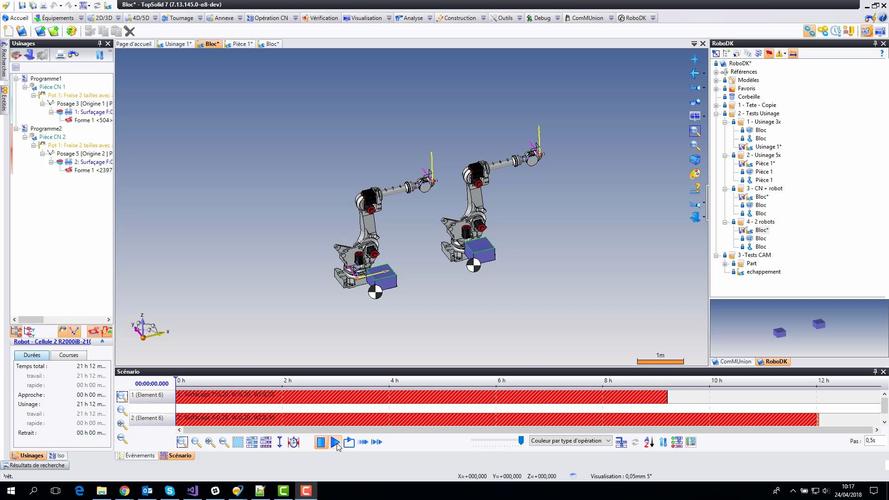The image size is (889, 500).
Task: Click the XYZ axis triad in viewport
Action: [x=146, y=326]
